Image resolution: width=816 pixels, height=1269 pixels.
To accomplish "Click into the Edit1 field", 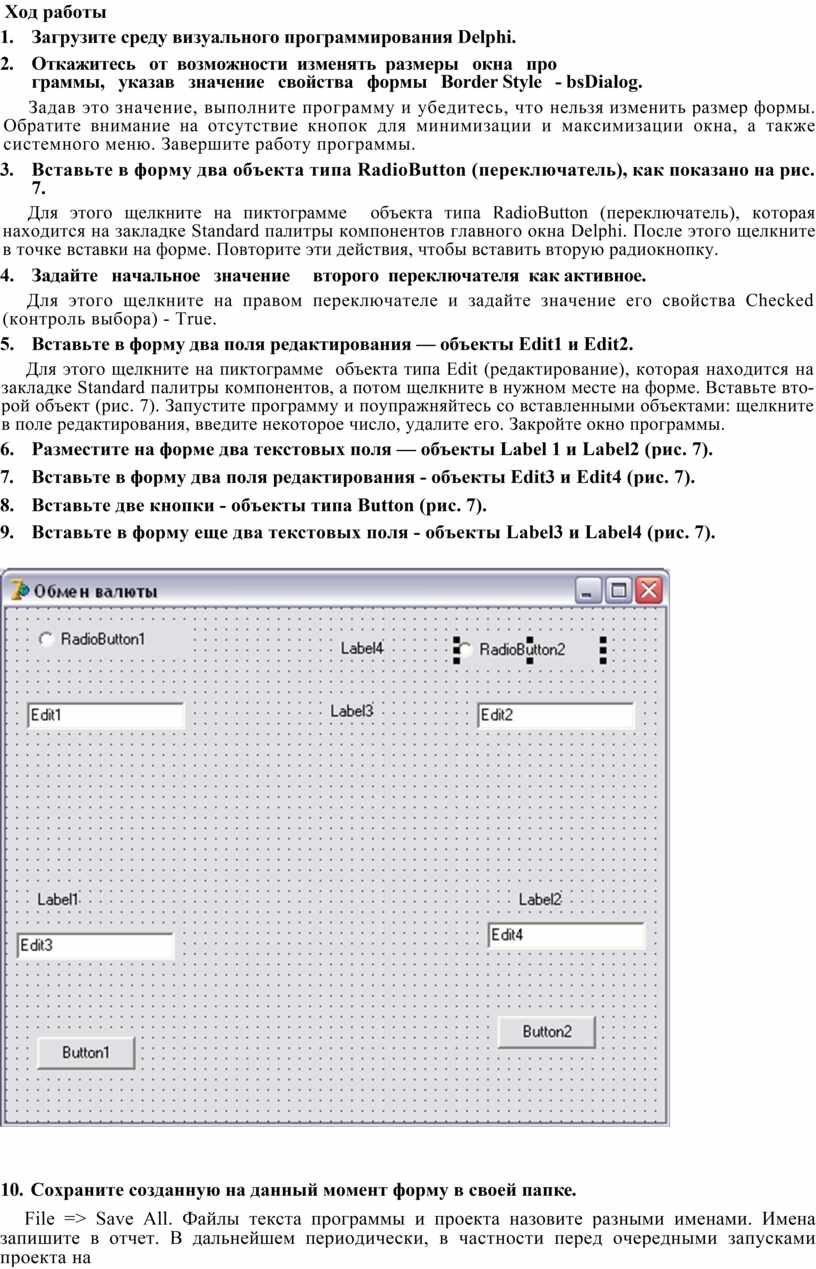I will pos(106,716).
